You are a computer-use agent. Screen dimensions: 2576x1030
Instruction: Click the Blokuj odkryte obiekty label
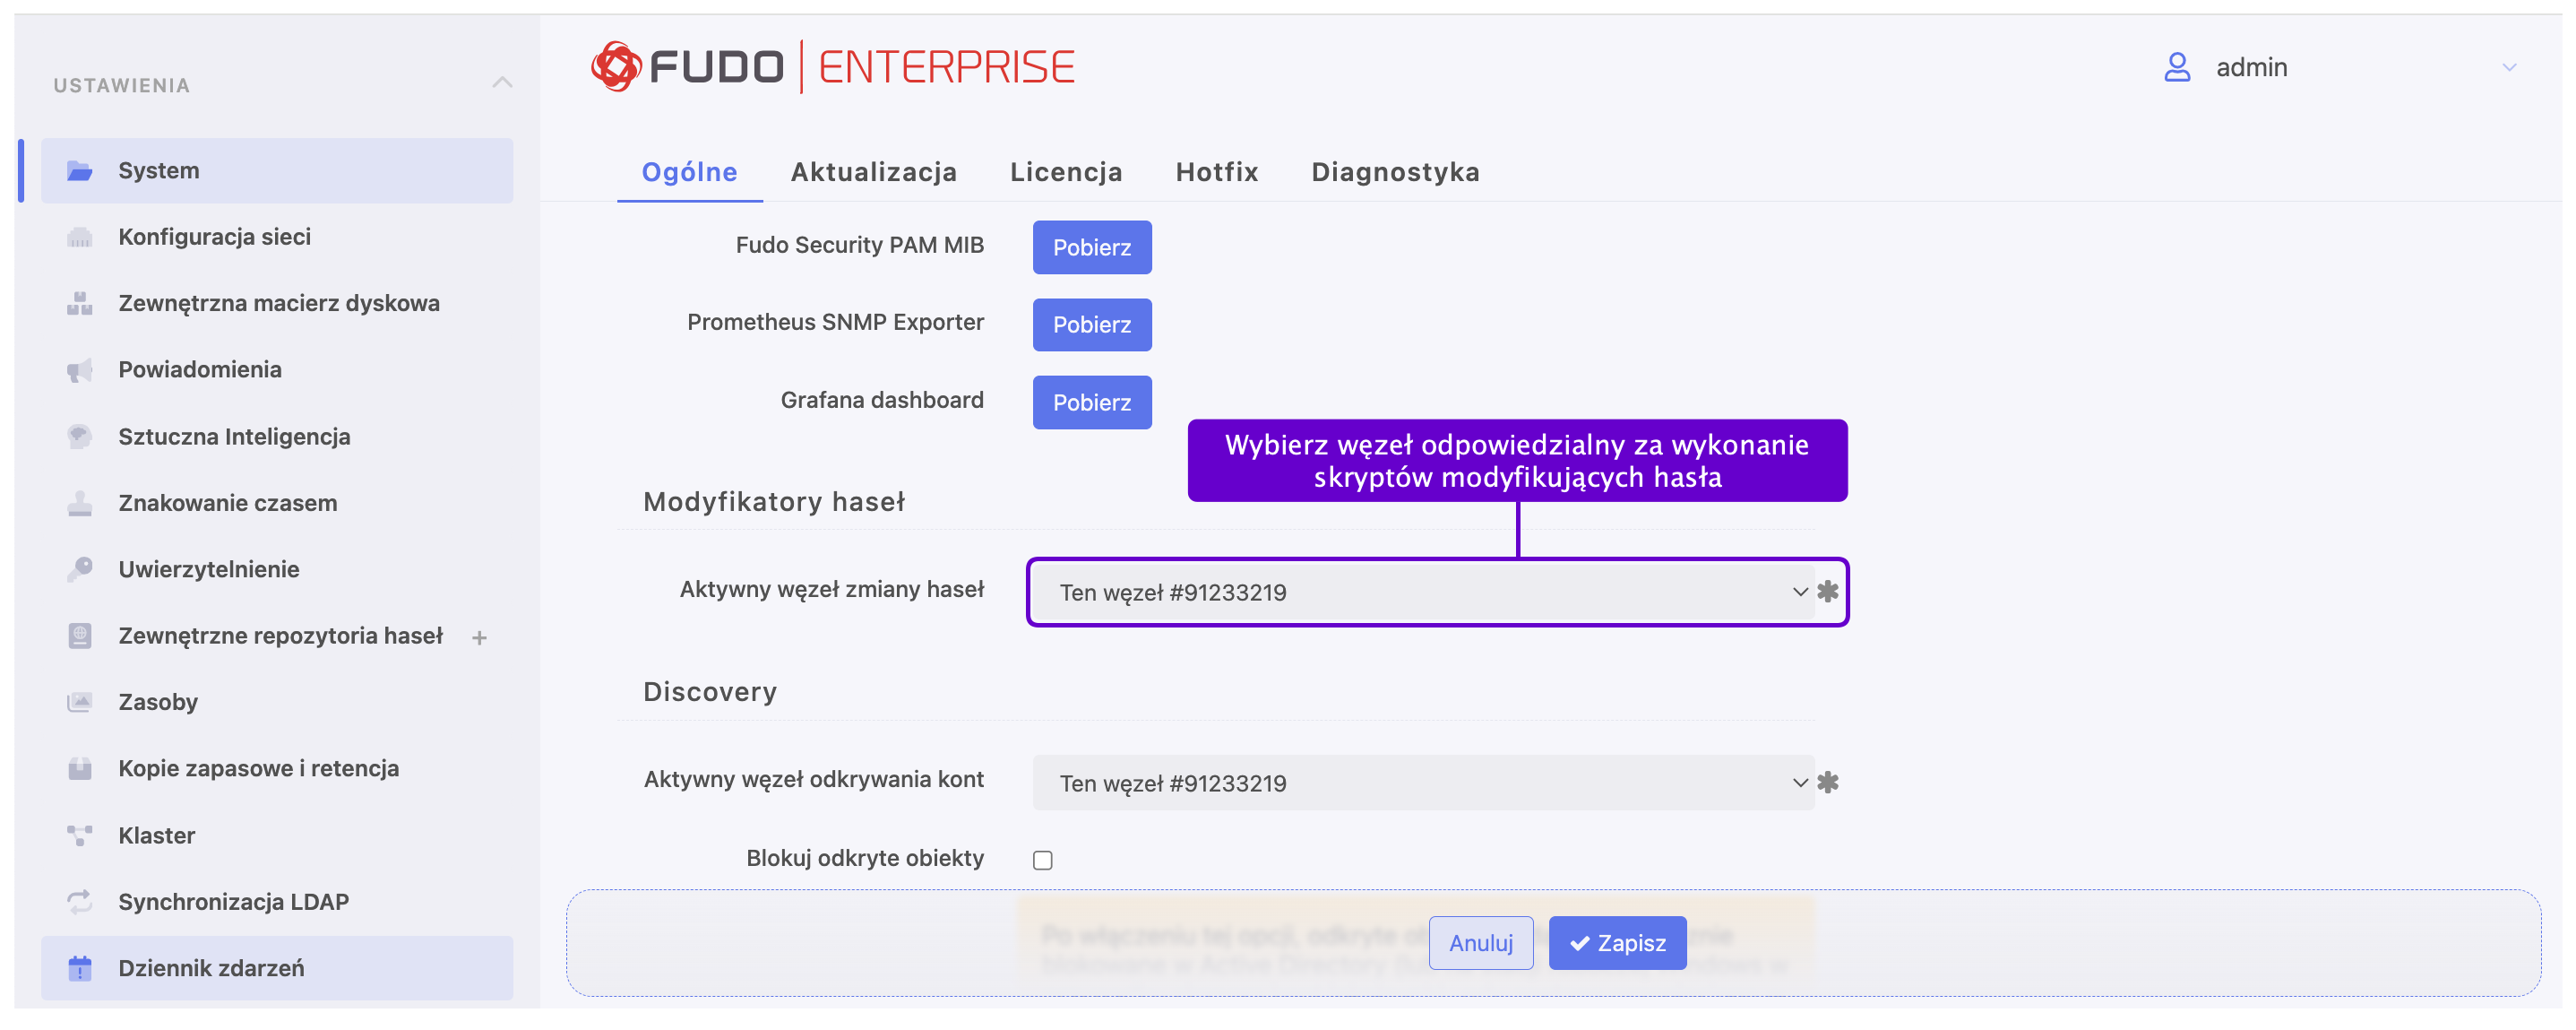(x=865, y=858)
